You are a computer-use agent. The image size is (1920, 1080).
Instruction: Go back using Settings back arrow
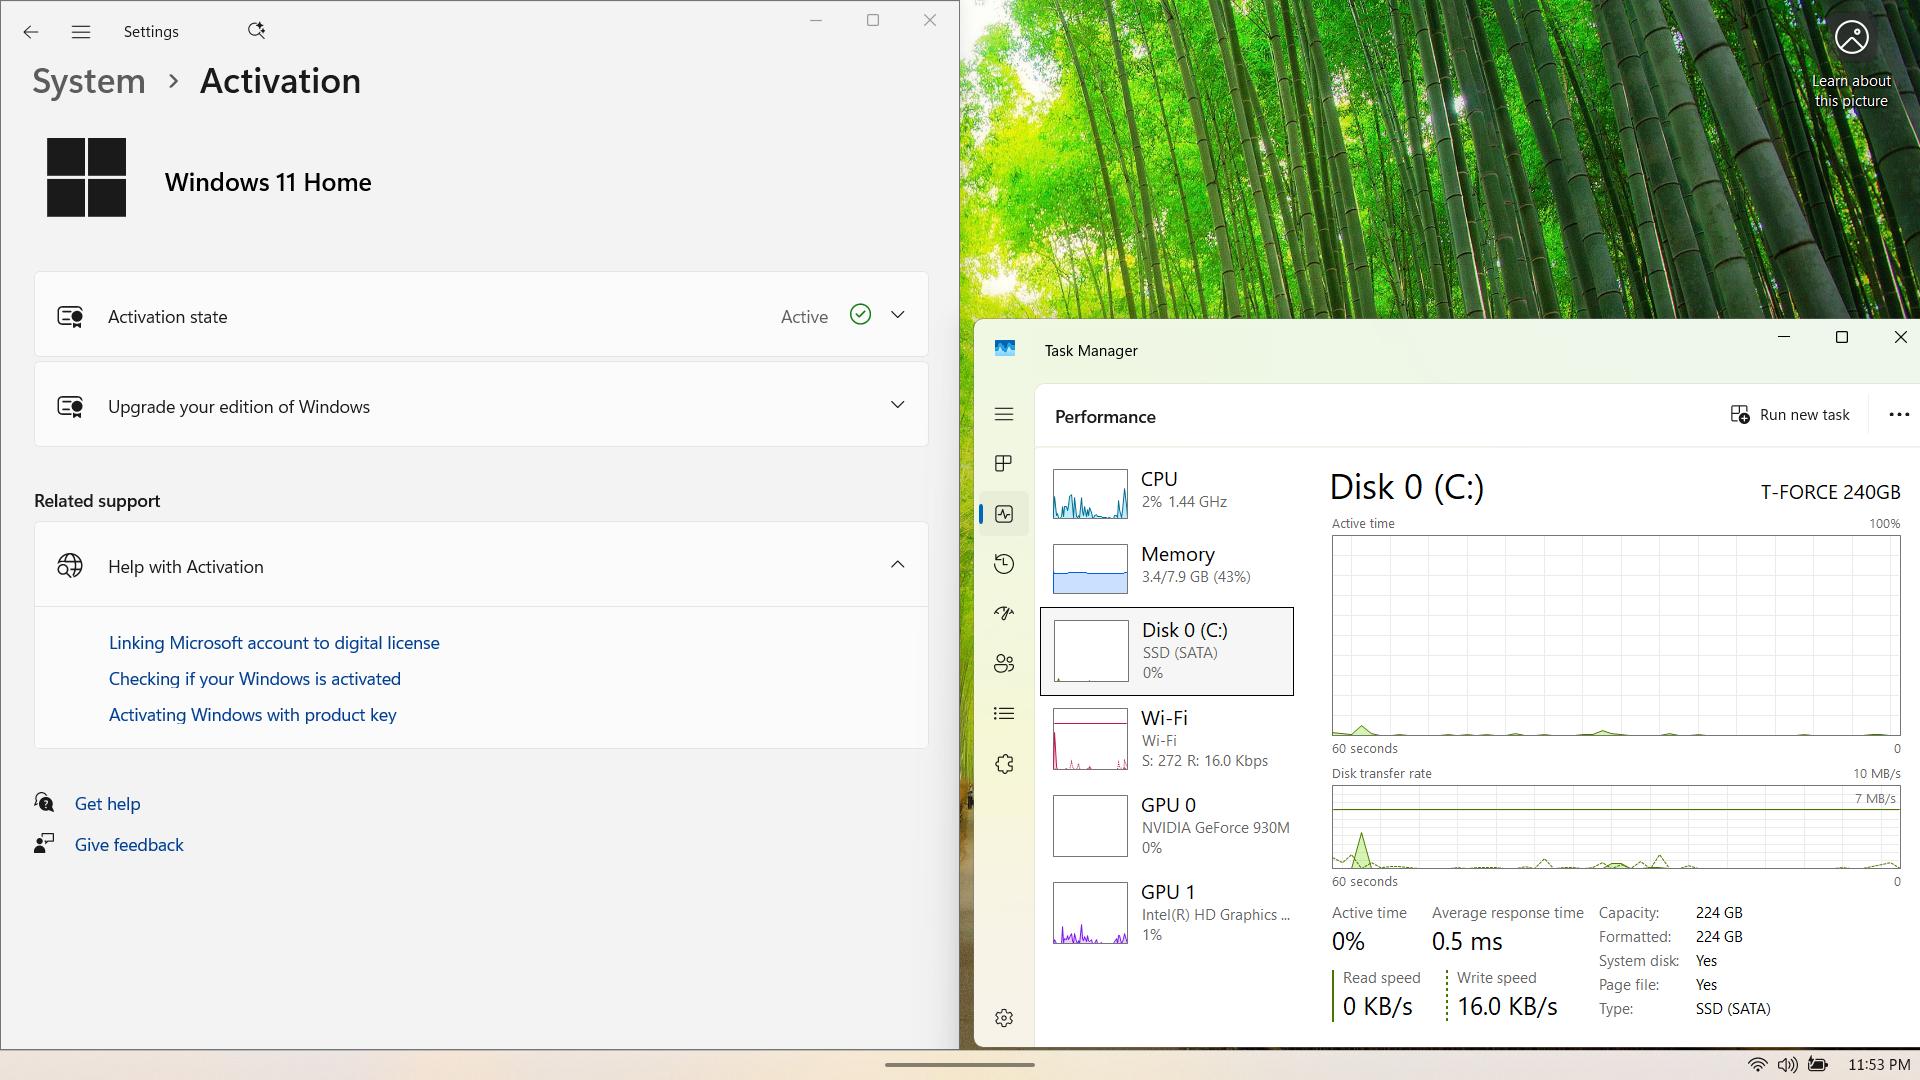click(31, 32)
